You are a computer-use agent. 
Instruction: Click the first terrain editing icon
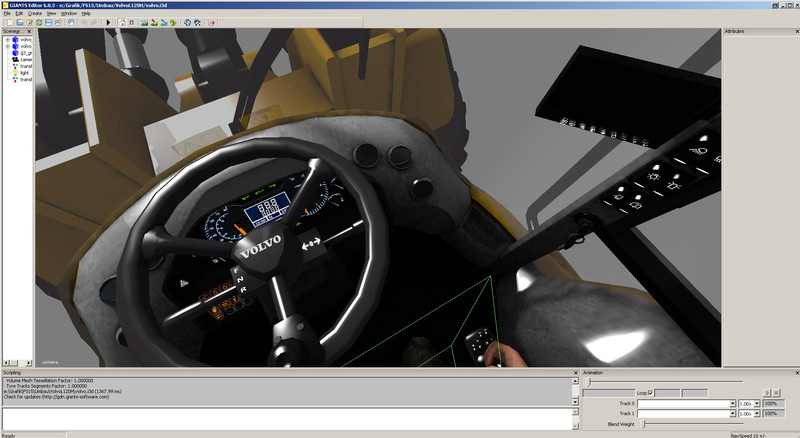(144, 22)
